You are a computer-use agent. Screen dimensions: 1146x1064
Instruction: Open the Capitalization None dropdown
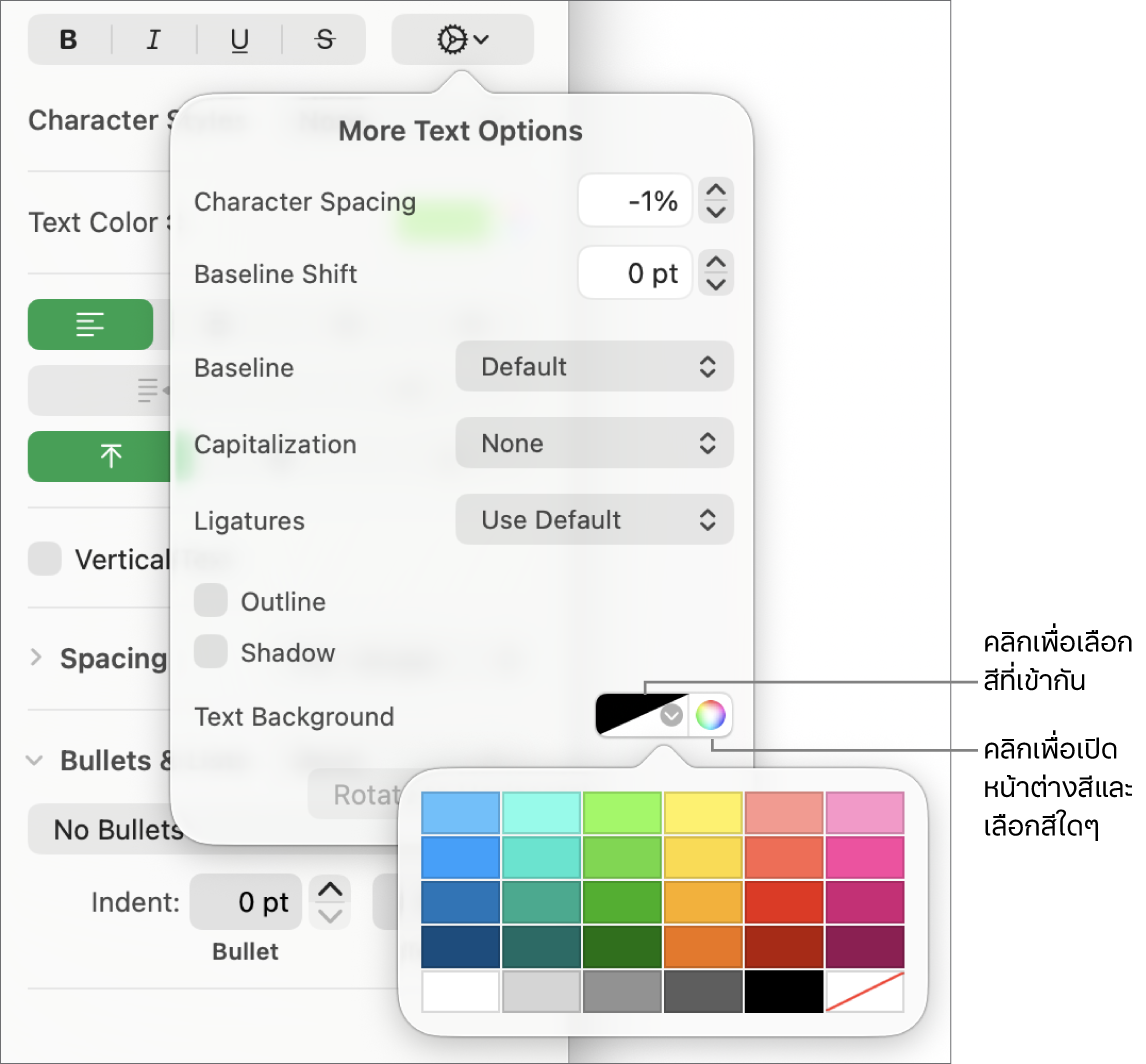coord(594,443)
